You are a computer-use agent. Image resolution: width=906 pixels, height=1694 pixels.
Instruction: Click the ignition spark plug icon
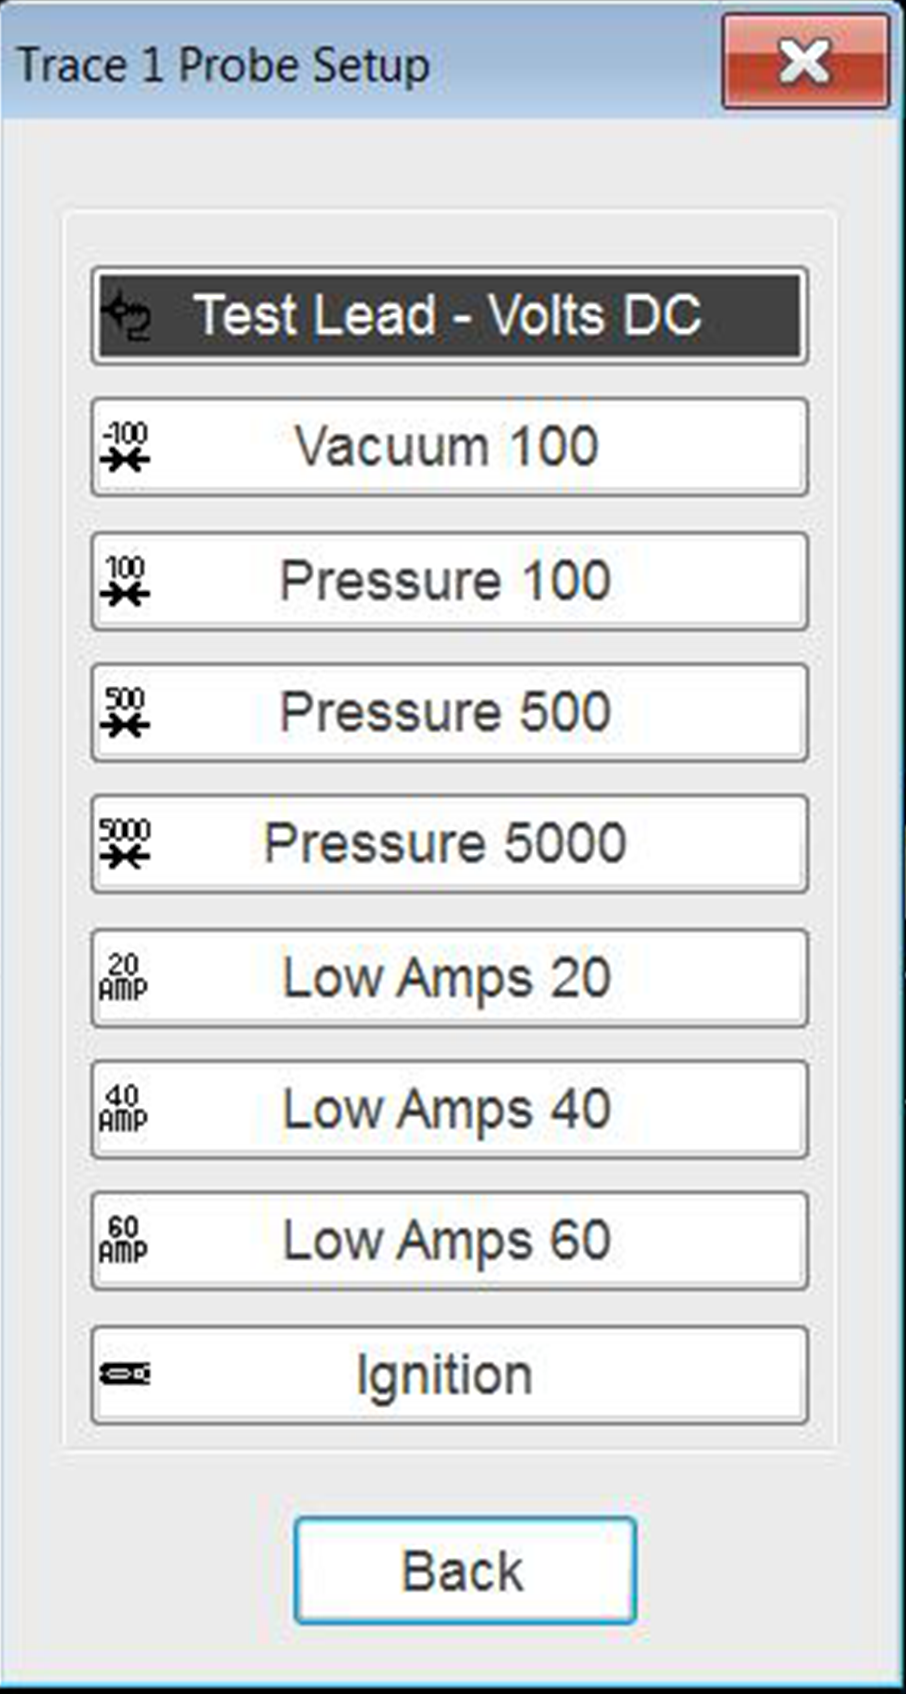click(x=125, y=1374)
